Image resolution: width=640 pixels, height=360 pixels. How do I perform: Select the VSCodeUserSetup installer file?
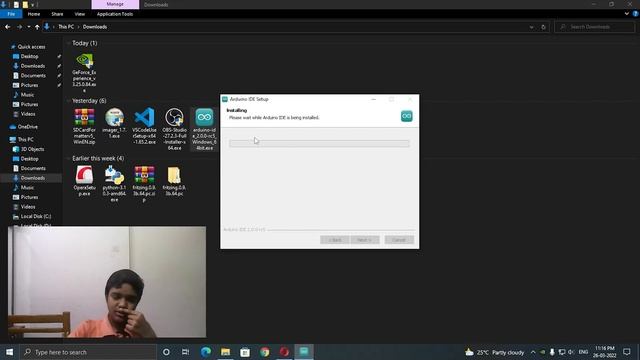tap(144, 126)
